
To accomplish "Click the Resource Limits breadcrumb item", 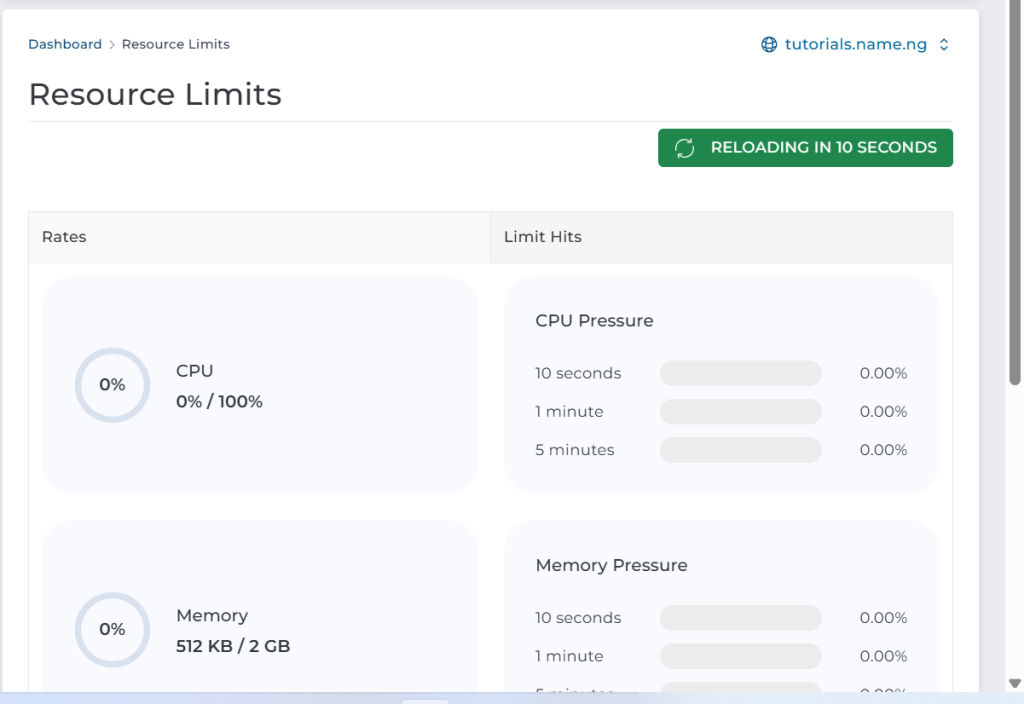I will tap(176, 44).
